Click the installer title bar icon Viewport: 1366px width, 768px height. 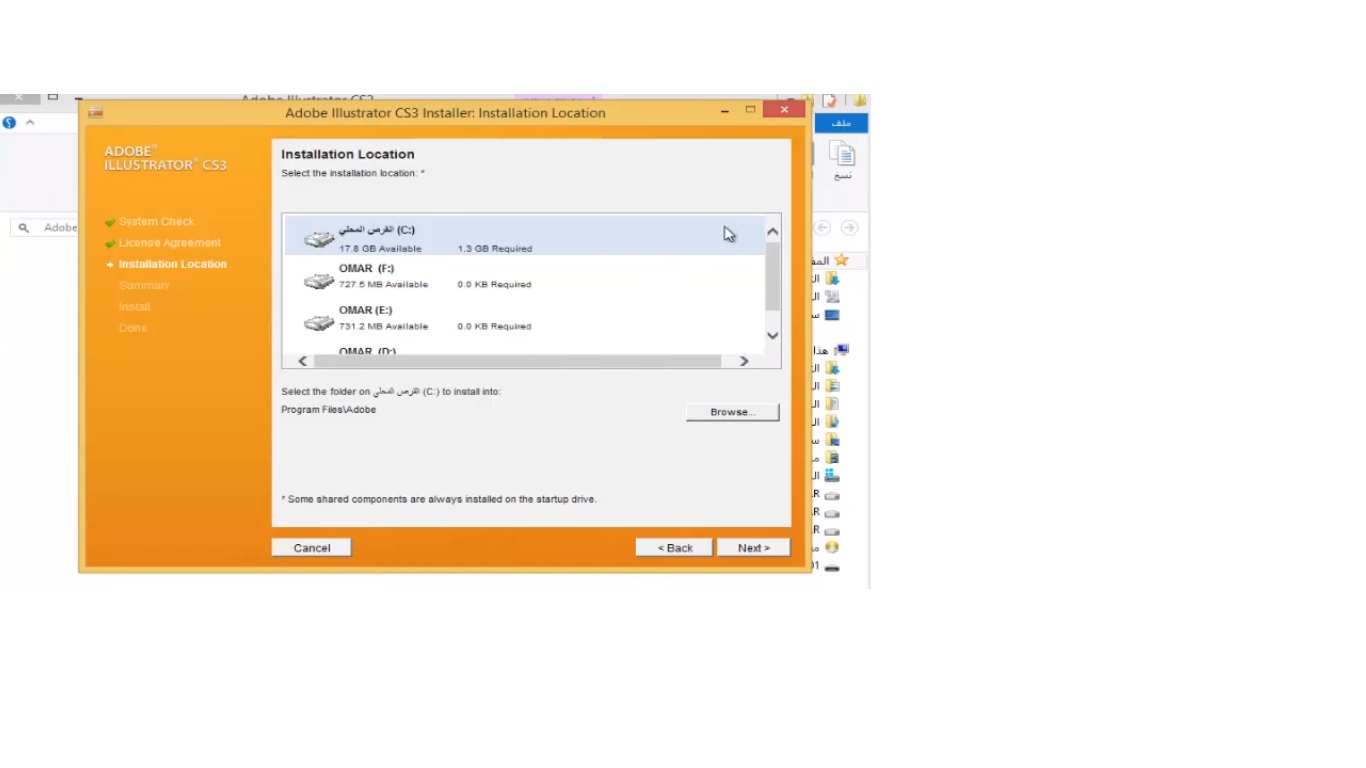[x=95, y=112]
